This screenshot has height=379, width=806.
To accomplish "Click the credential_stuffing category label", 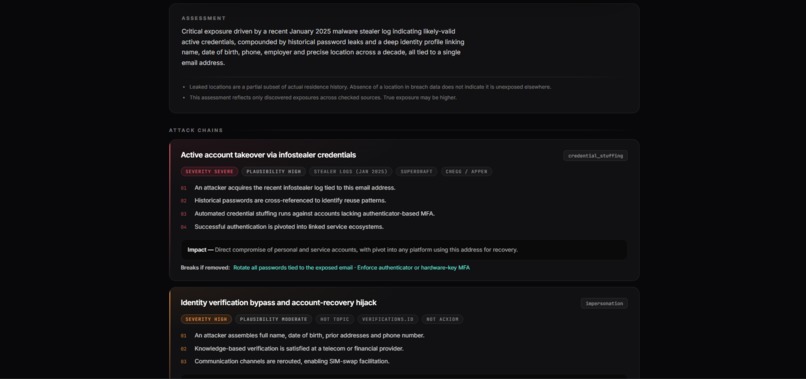I will tap(595, 156).
